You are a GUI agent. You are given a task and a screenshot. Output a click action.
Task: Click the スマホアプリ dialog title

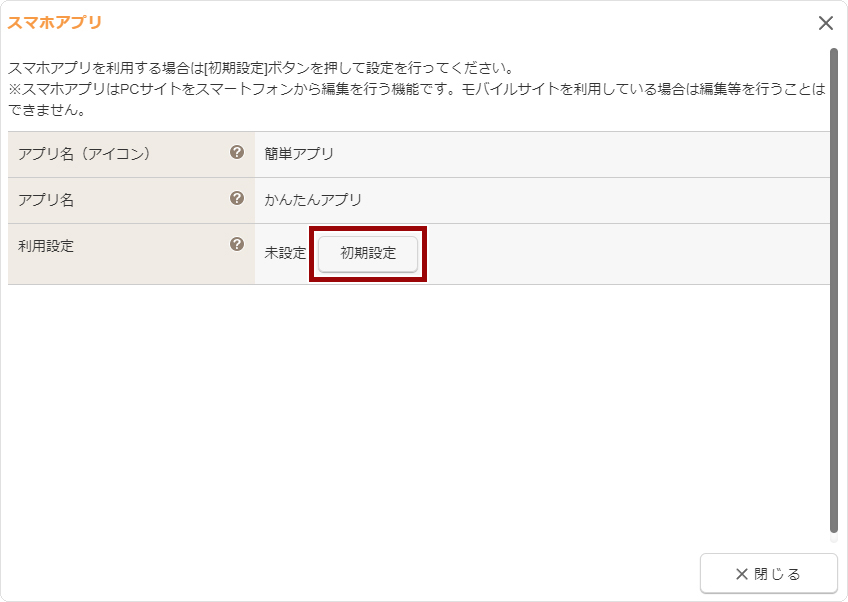point(55,22)
